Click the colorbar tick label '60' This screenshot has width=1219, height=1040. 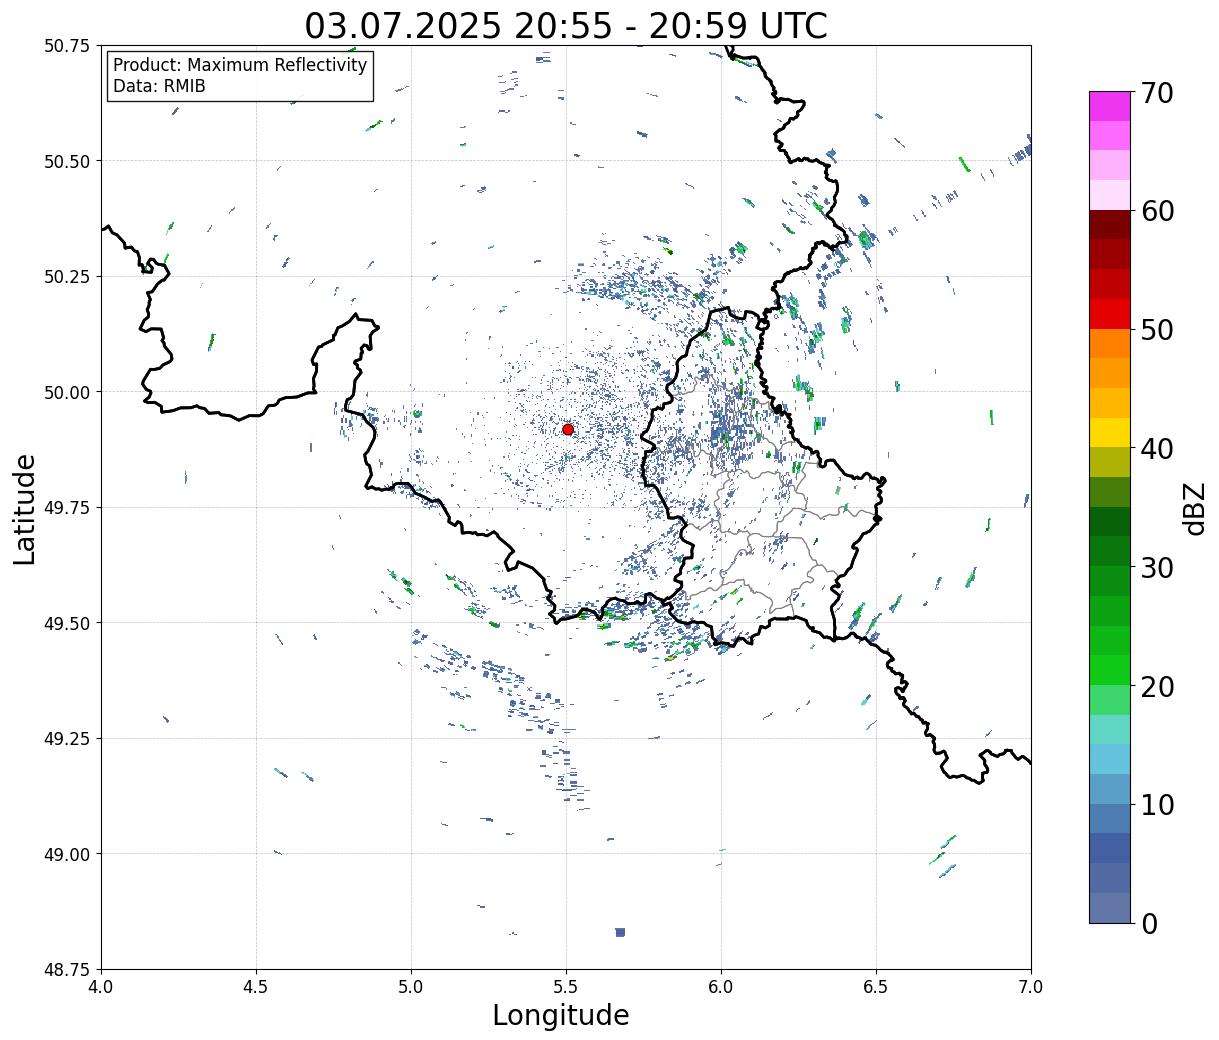1157,211
